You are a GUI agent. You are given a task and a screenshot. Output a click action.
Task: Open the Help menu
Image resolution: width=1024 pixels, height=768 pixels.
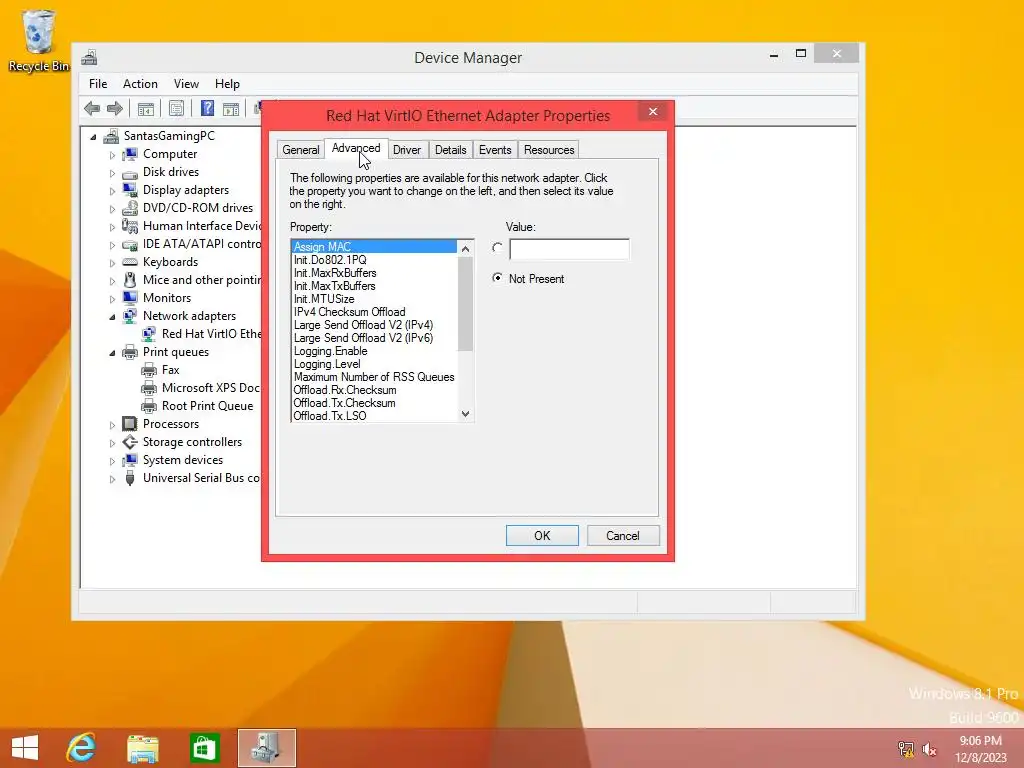click(x=227, y=84)
